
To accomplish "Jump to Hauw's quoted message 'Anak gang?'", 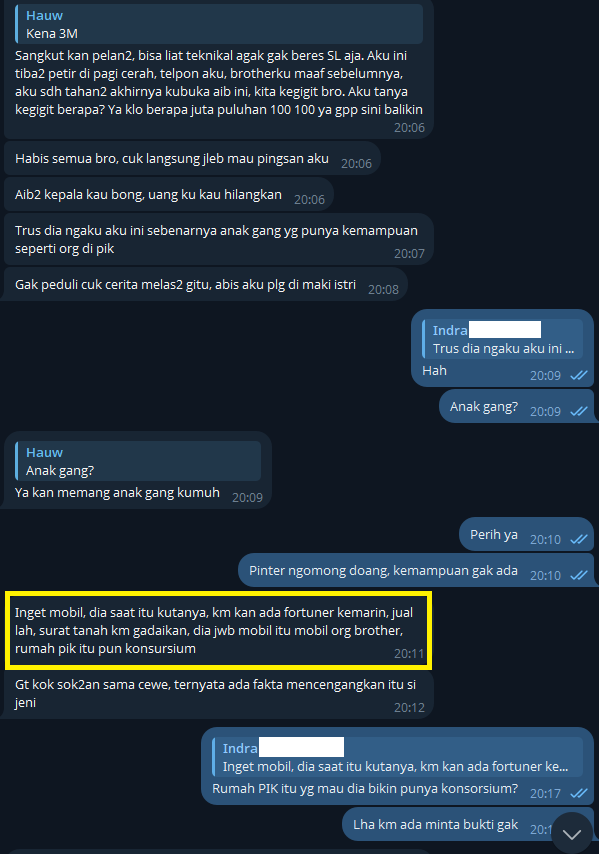I will tap(138, 461).
